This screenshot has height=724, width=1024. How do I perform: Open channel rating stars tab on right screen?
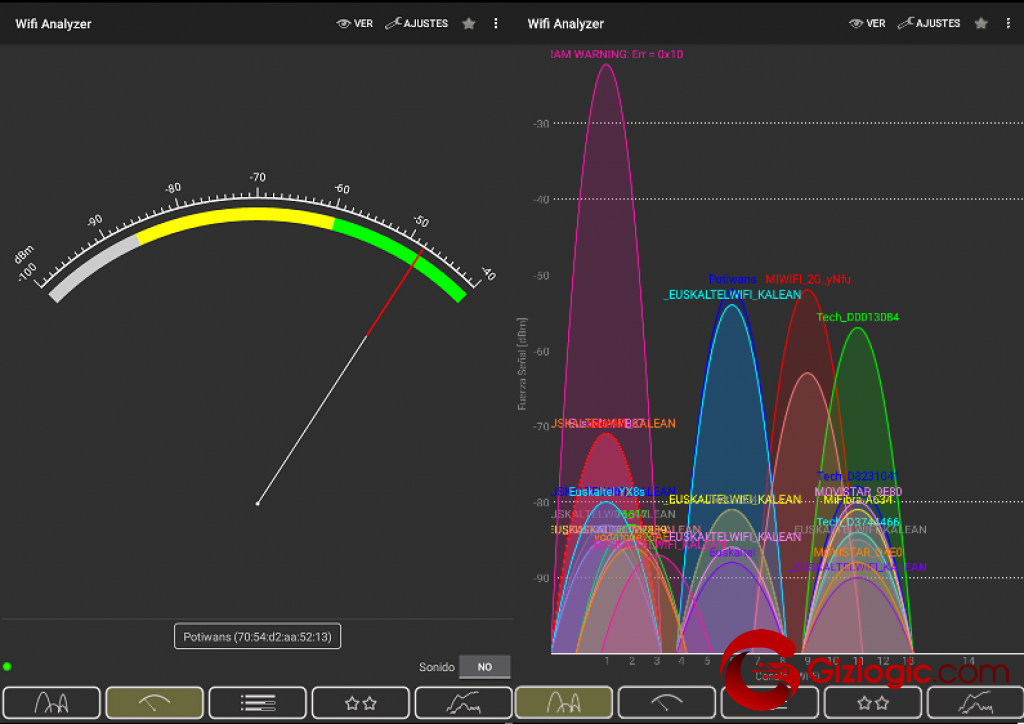(x=873, y=702)
